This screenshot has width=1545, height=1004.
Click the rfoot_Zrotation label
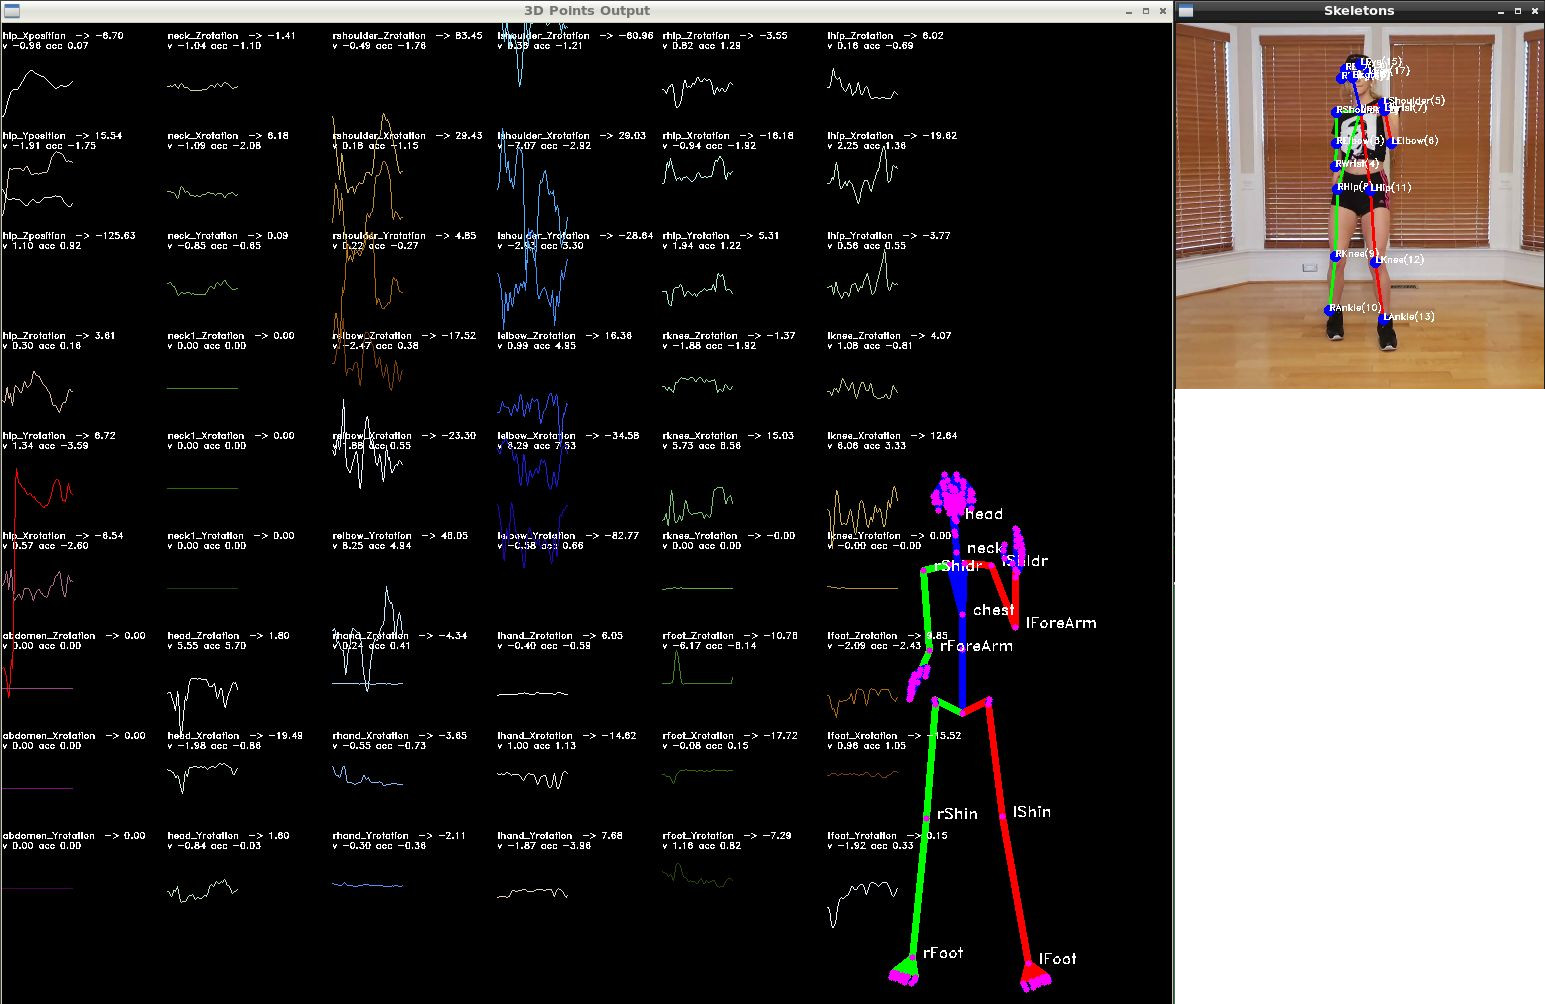click(x=700, y=635)
